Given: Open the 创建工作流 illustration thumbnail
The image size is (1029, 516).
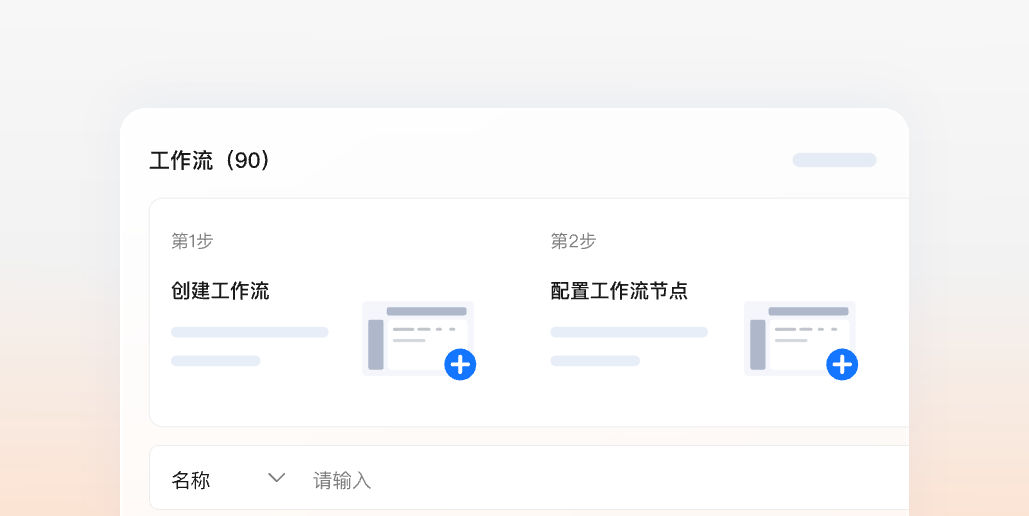Looking at the screenshot, I should tap(418, 339).
